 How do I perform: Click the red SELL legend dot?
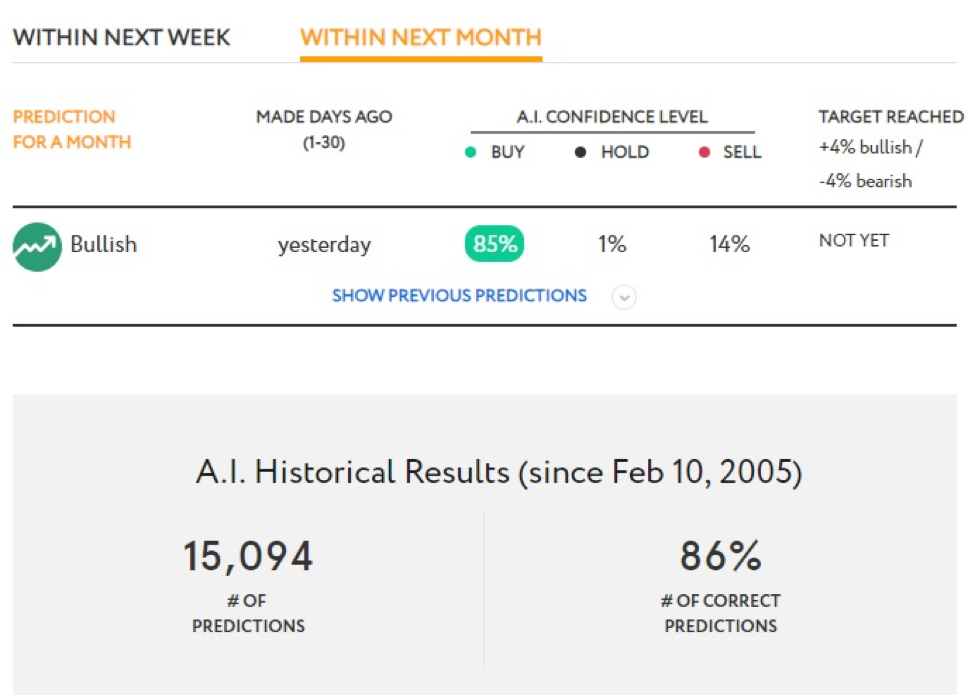coord(704,152)
